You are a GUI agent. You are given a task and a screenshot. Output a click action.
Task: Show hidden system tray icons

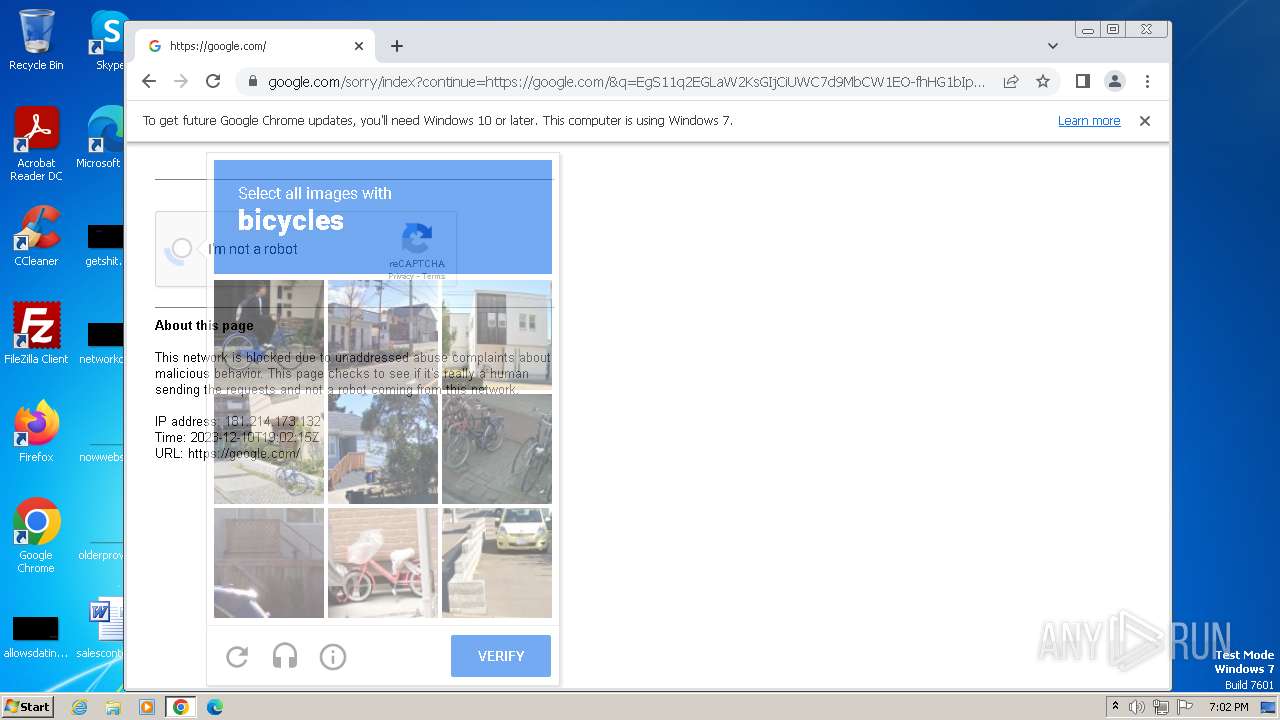1115,707
